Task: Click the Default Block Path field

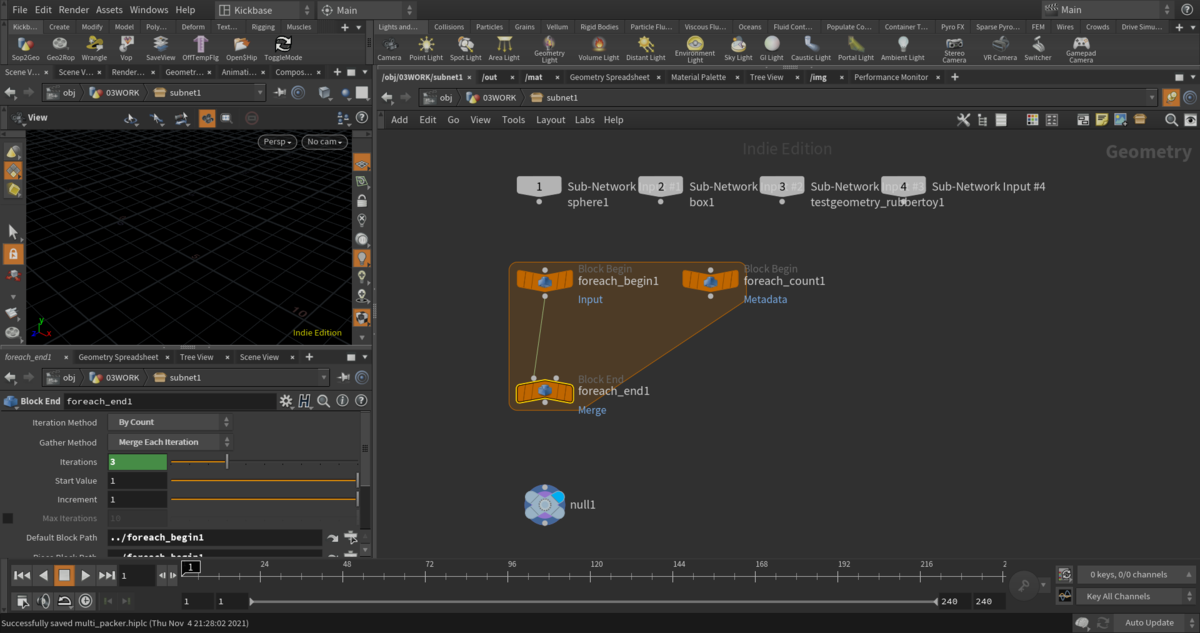Action: tap(214, 538)
